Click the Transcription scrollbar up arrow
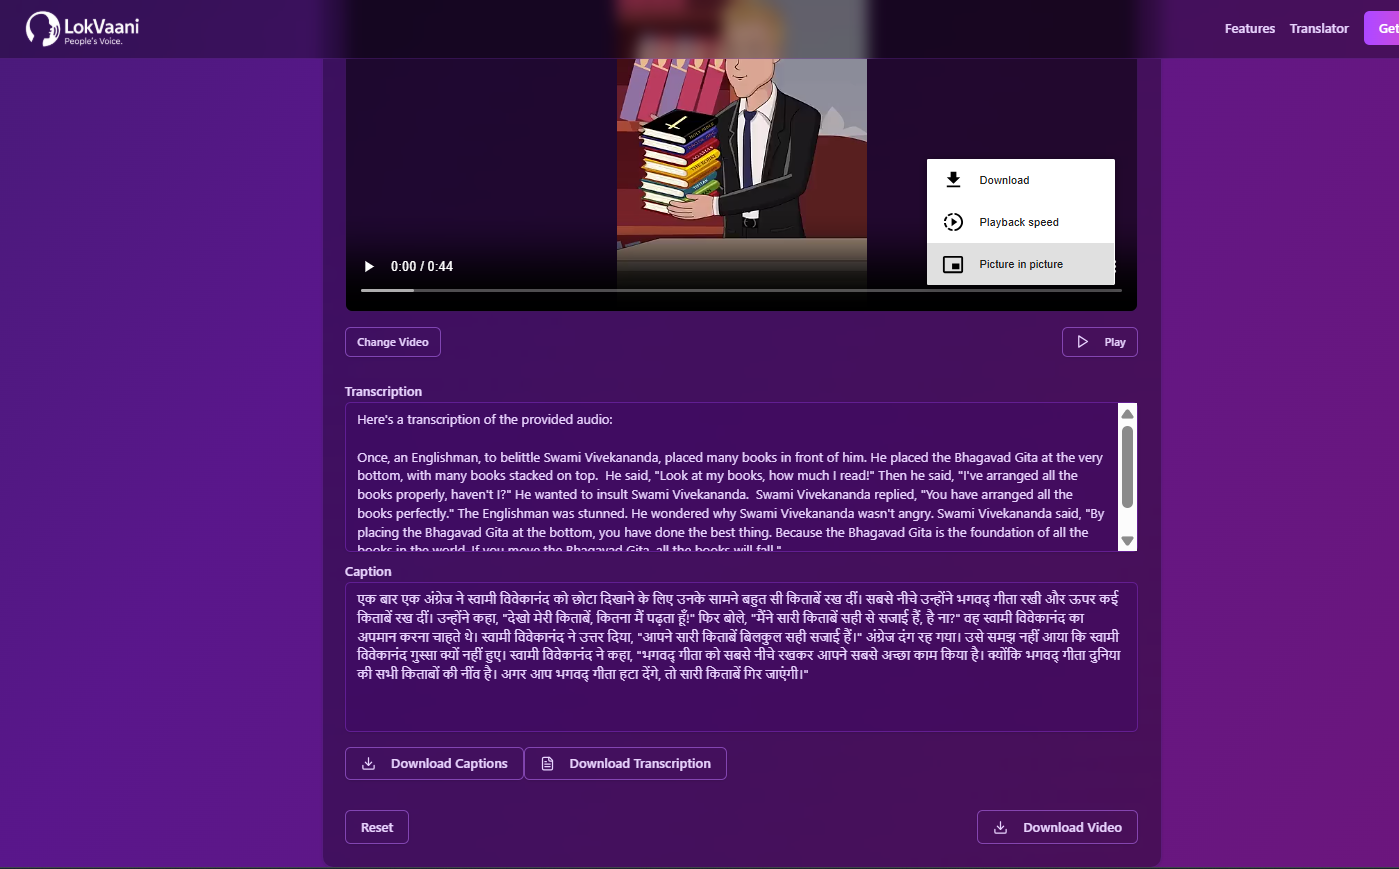 [1128, 414]
